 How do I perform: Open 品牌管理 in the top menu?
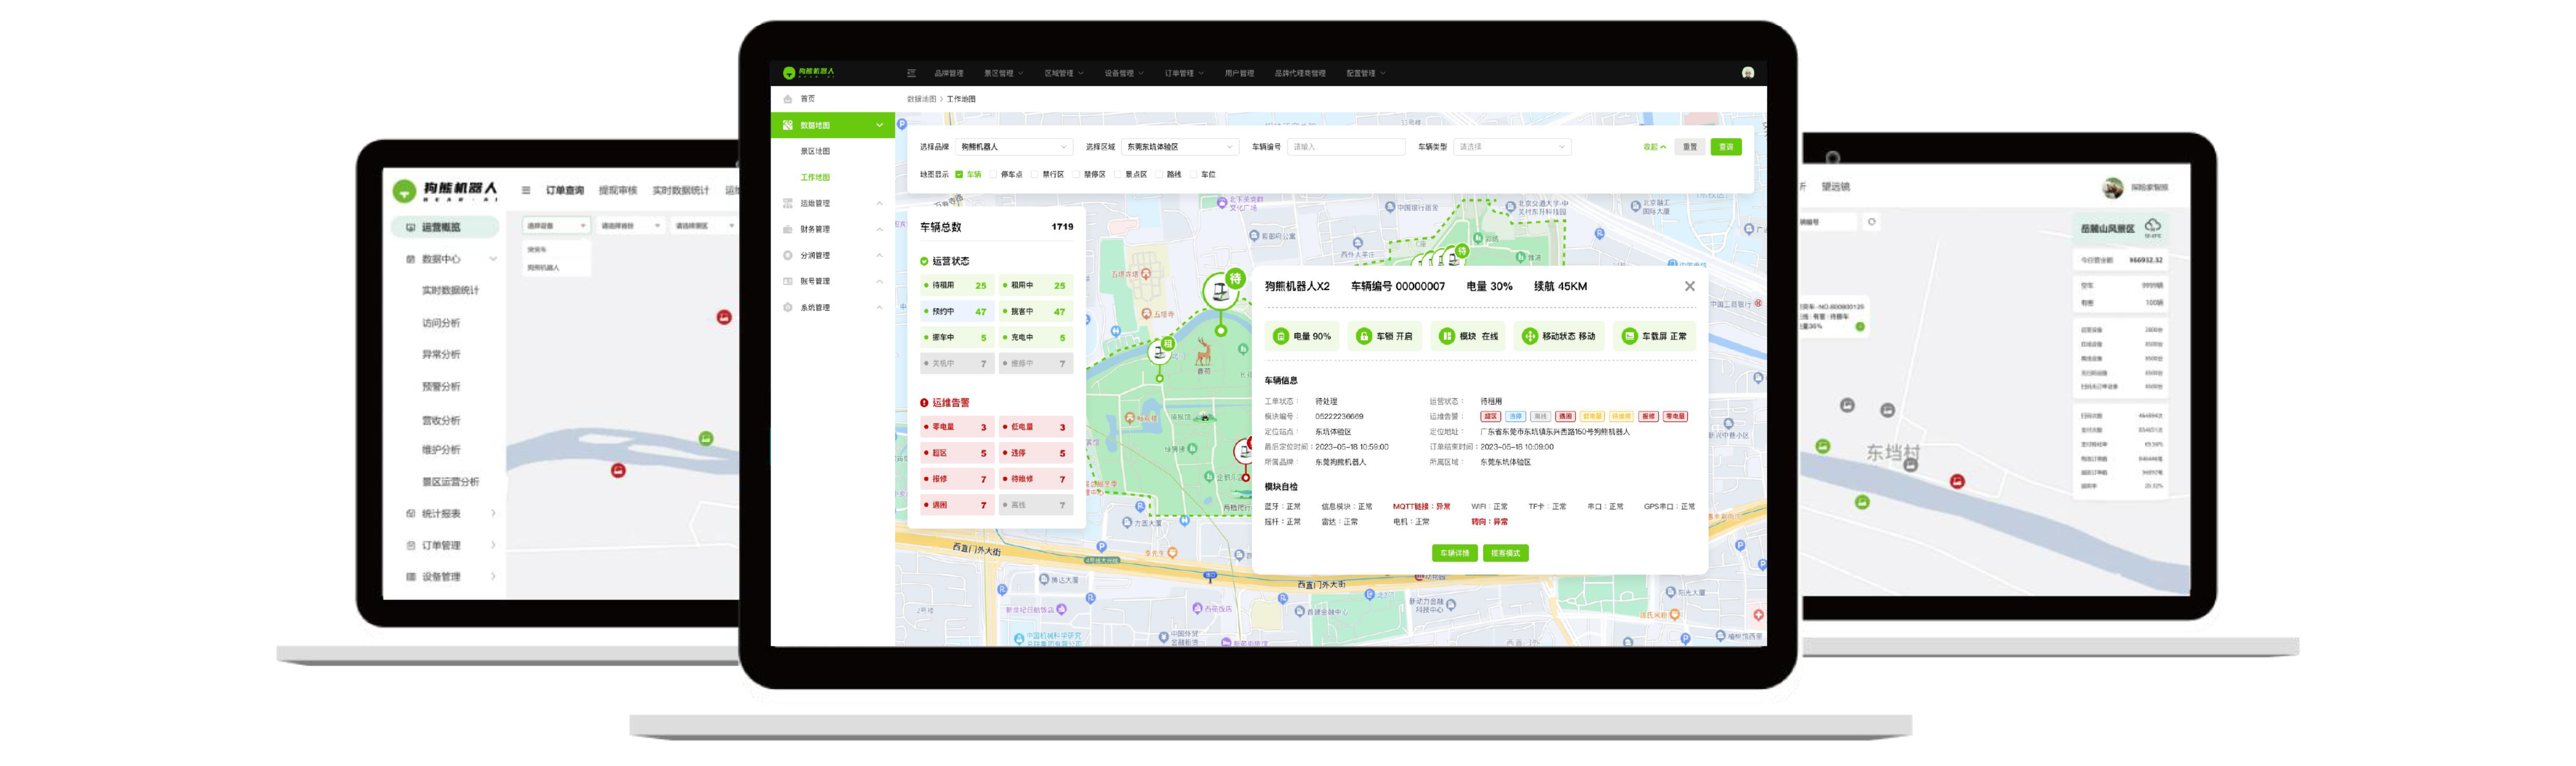(x=948, y=73)
